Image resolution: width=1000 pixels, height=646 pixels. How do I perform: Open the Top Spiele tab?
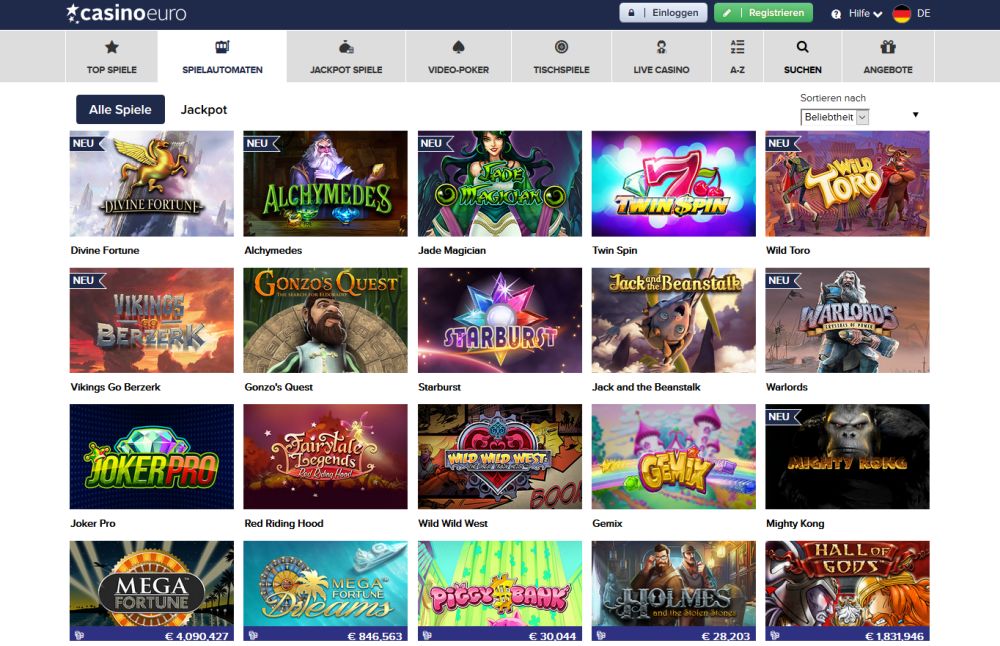(x=112, y=56)
